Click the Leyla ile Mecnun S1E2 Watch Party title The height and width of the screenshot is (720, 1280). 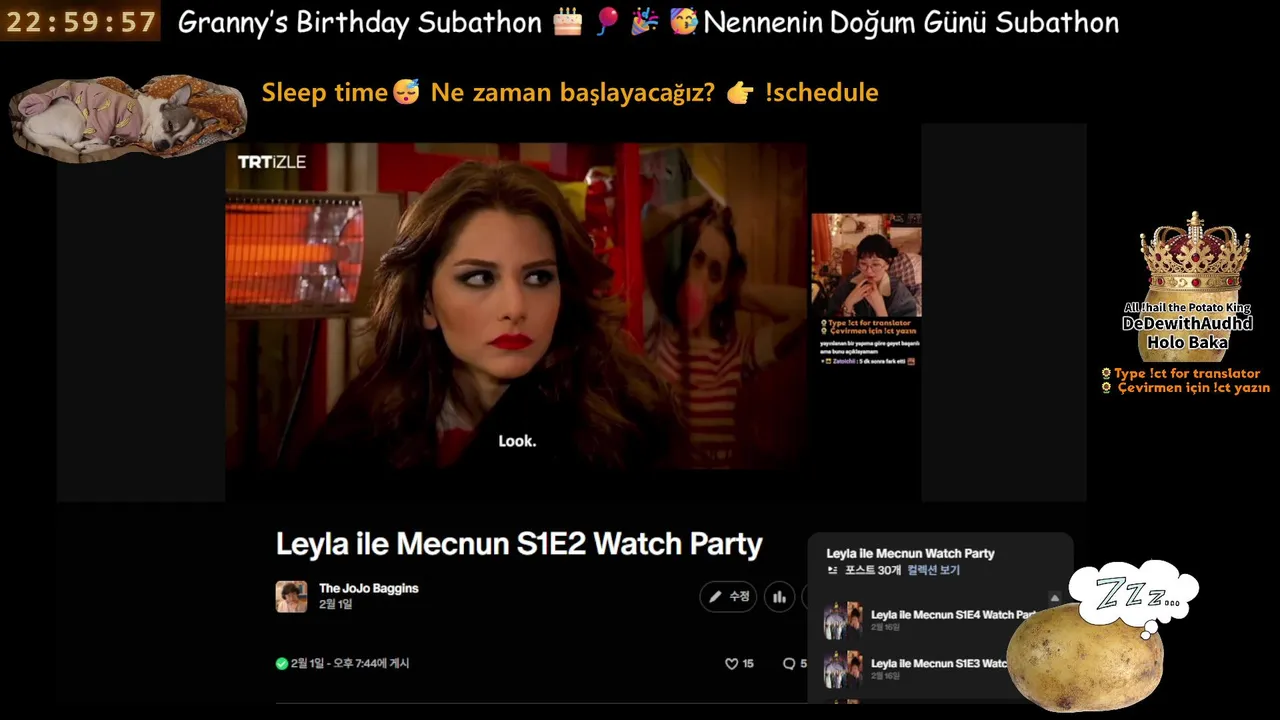coord(519,544)
